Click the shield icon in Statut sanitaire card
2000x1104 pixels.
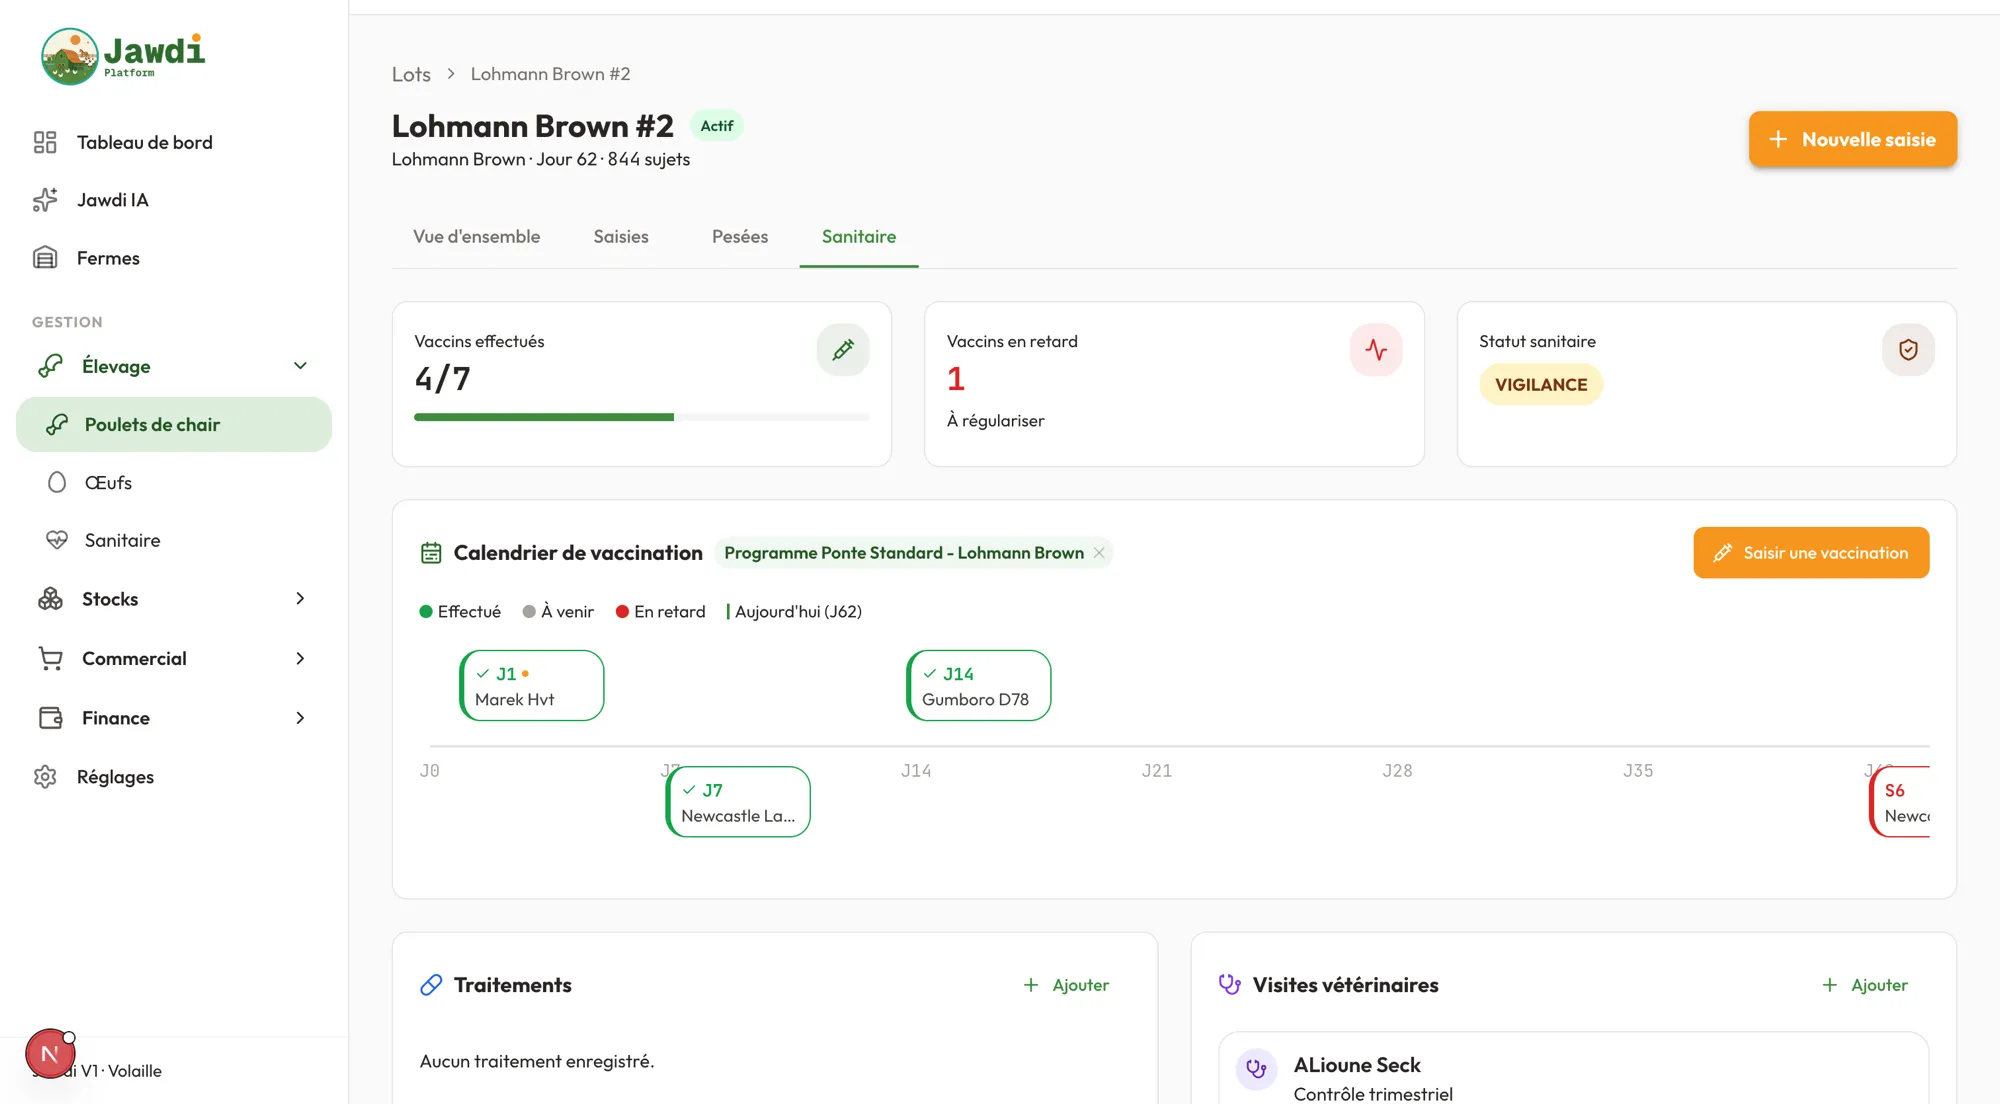[x=1908, y=350]
